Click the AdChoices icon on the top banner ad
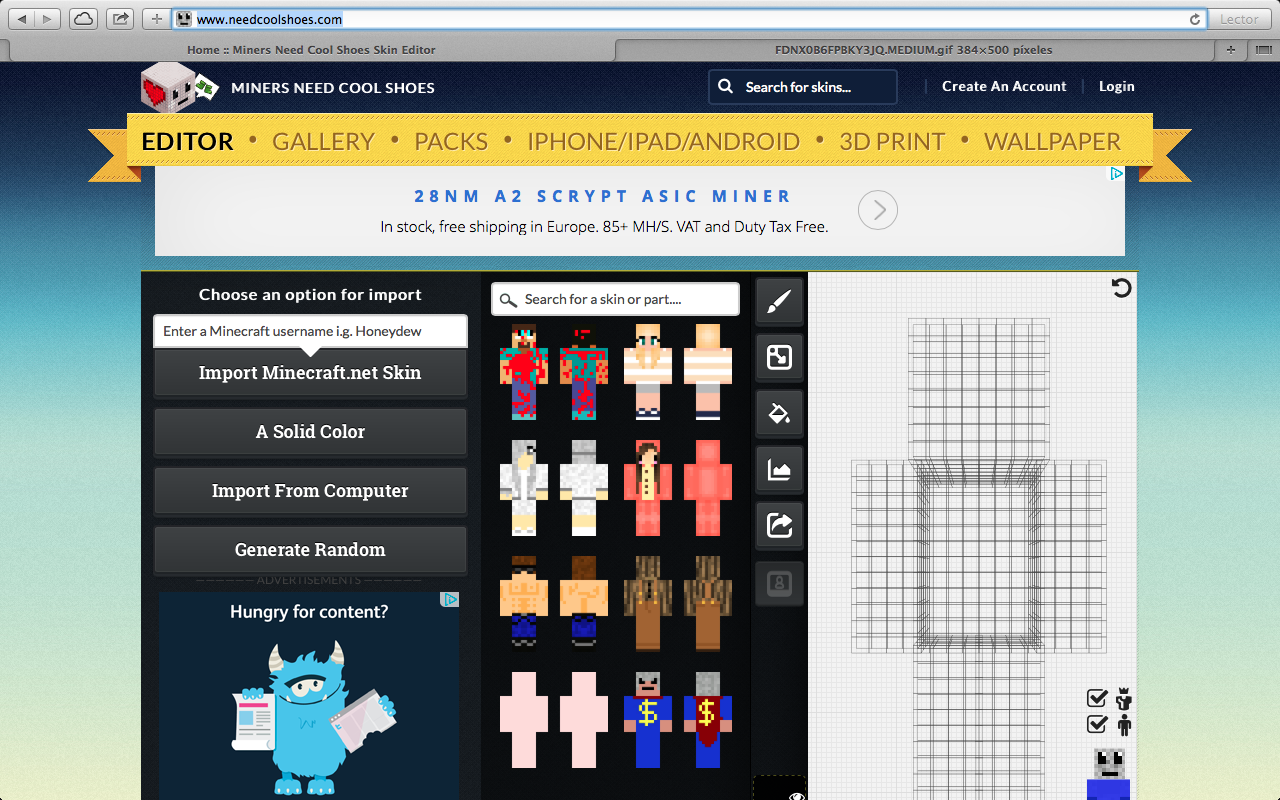1280x800 pixels. pos(1117,174)
